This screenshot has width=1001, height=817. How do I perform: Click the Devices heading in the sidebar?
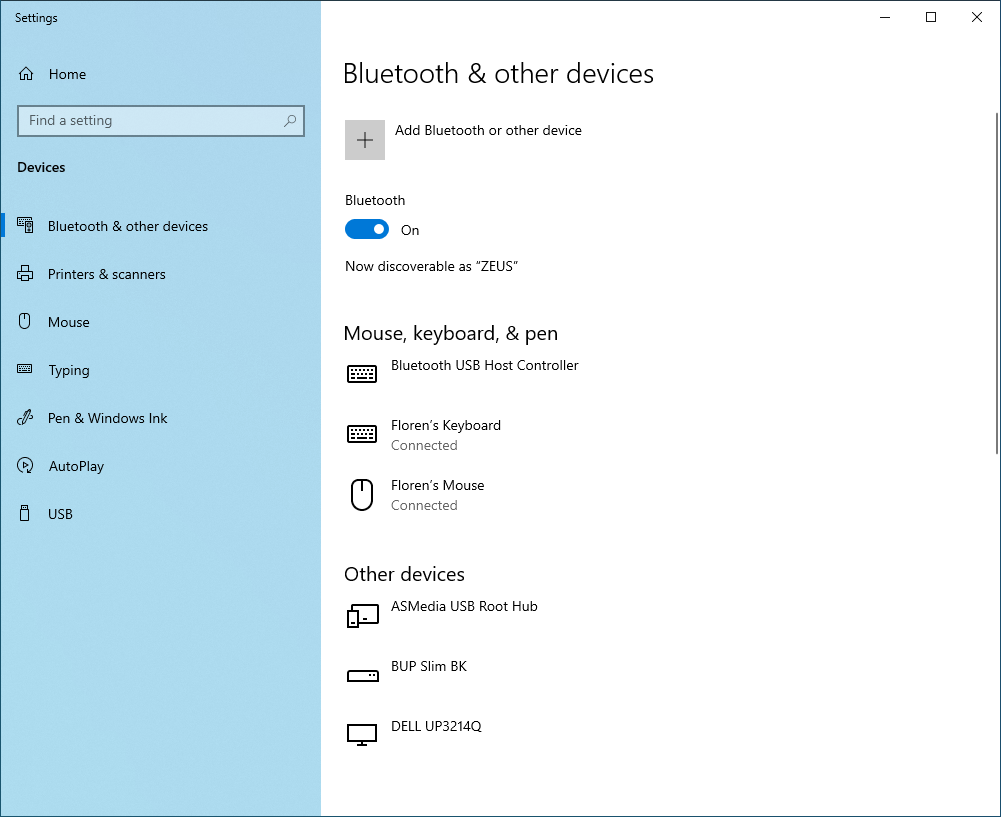[41, 167]
